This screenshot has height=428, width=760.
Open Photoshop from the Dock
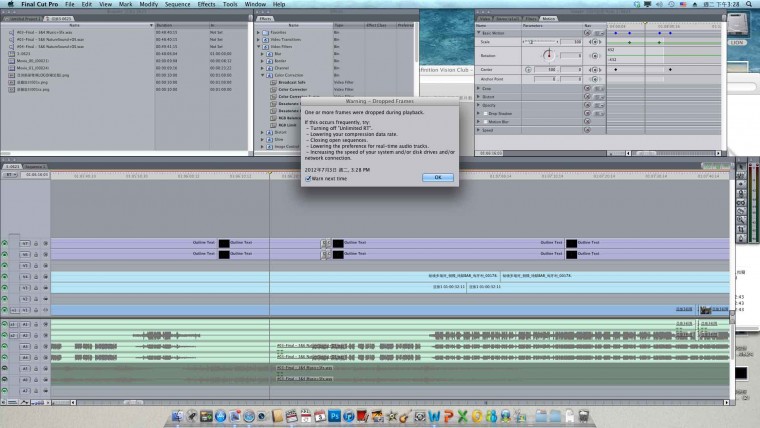(336, 415)
